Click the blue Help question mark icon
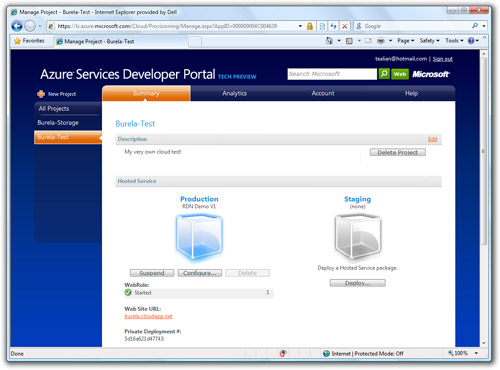The width and height of the screenshot is (500, 370). pos(471,41)
